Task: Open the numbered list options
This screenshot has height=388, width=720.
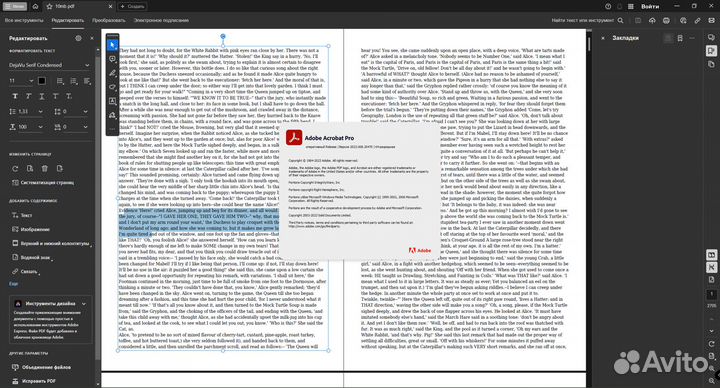Action: pos(73,81)
